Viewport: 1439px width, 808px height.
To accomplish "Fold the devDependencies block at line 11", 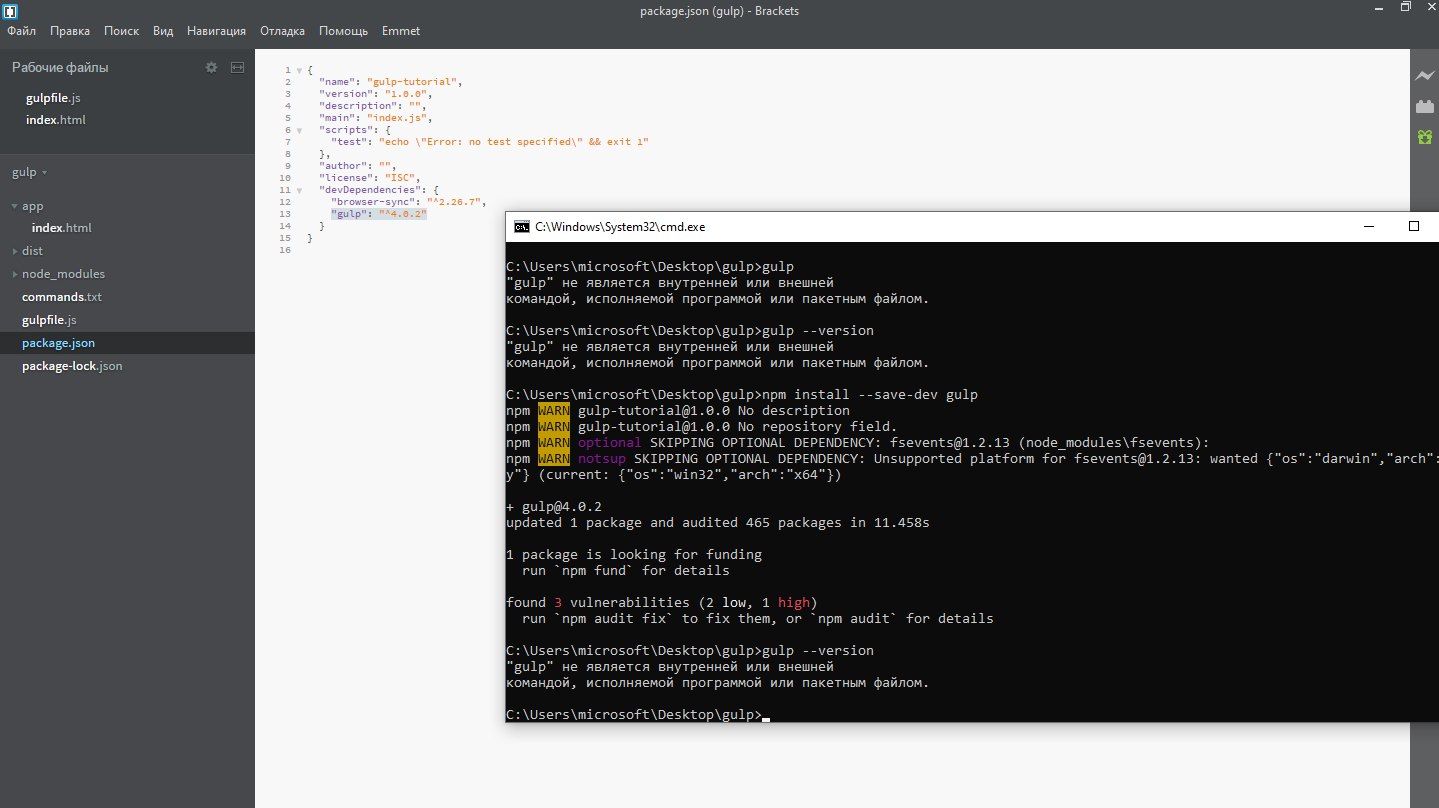I will click(x=299, y=190).
